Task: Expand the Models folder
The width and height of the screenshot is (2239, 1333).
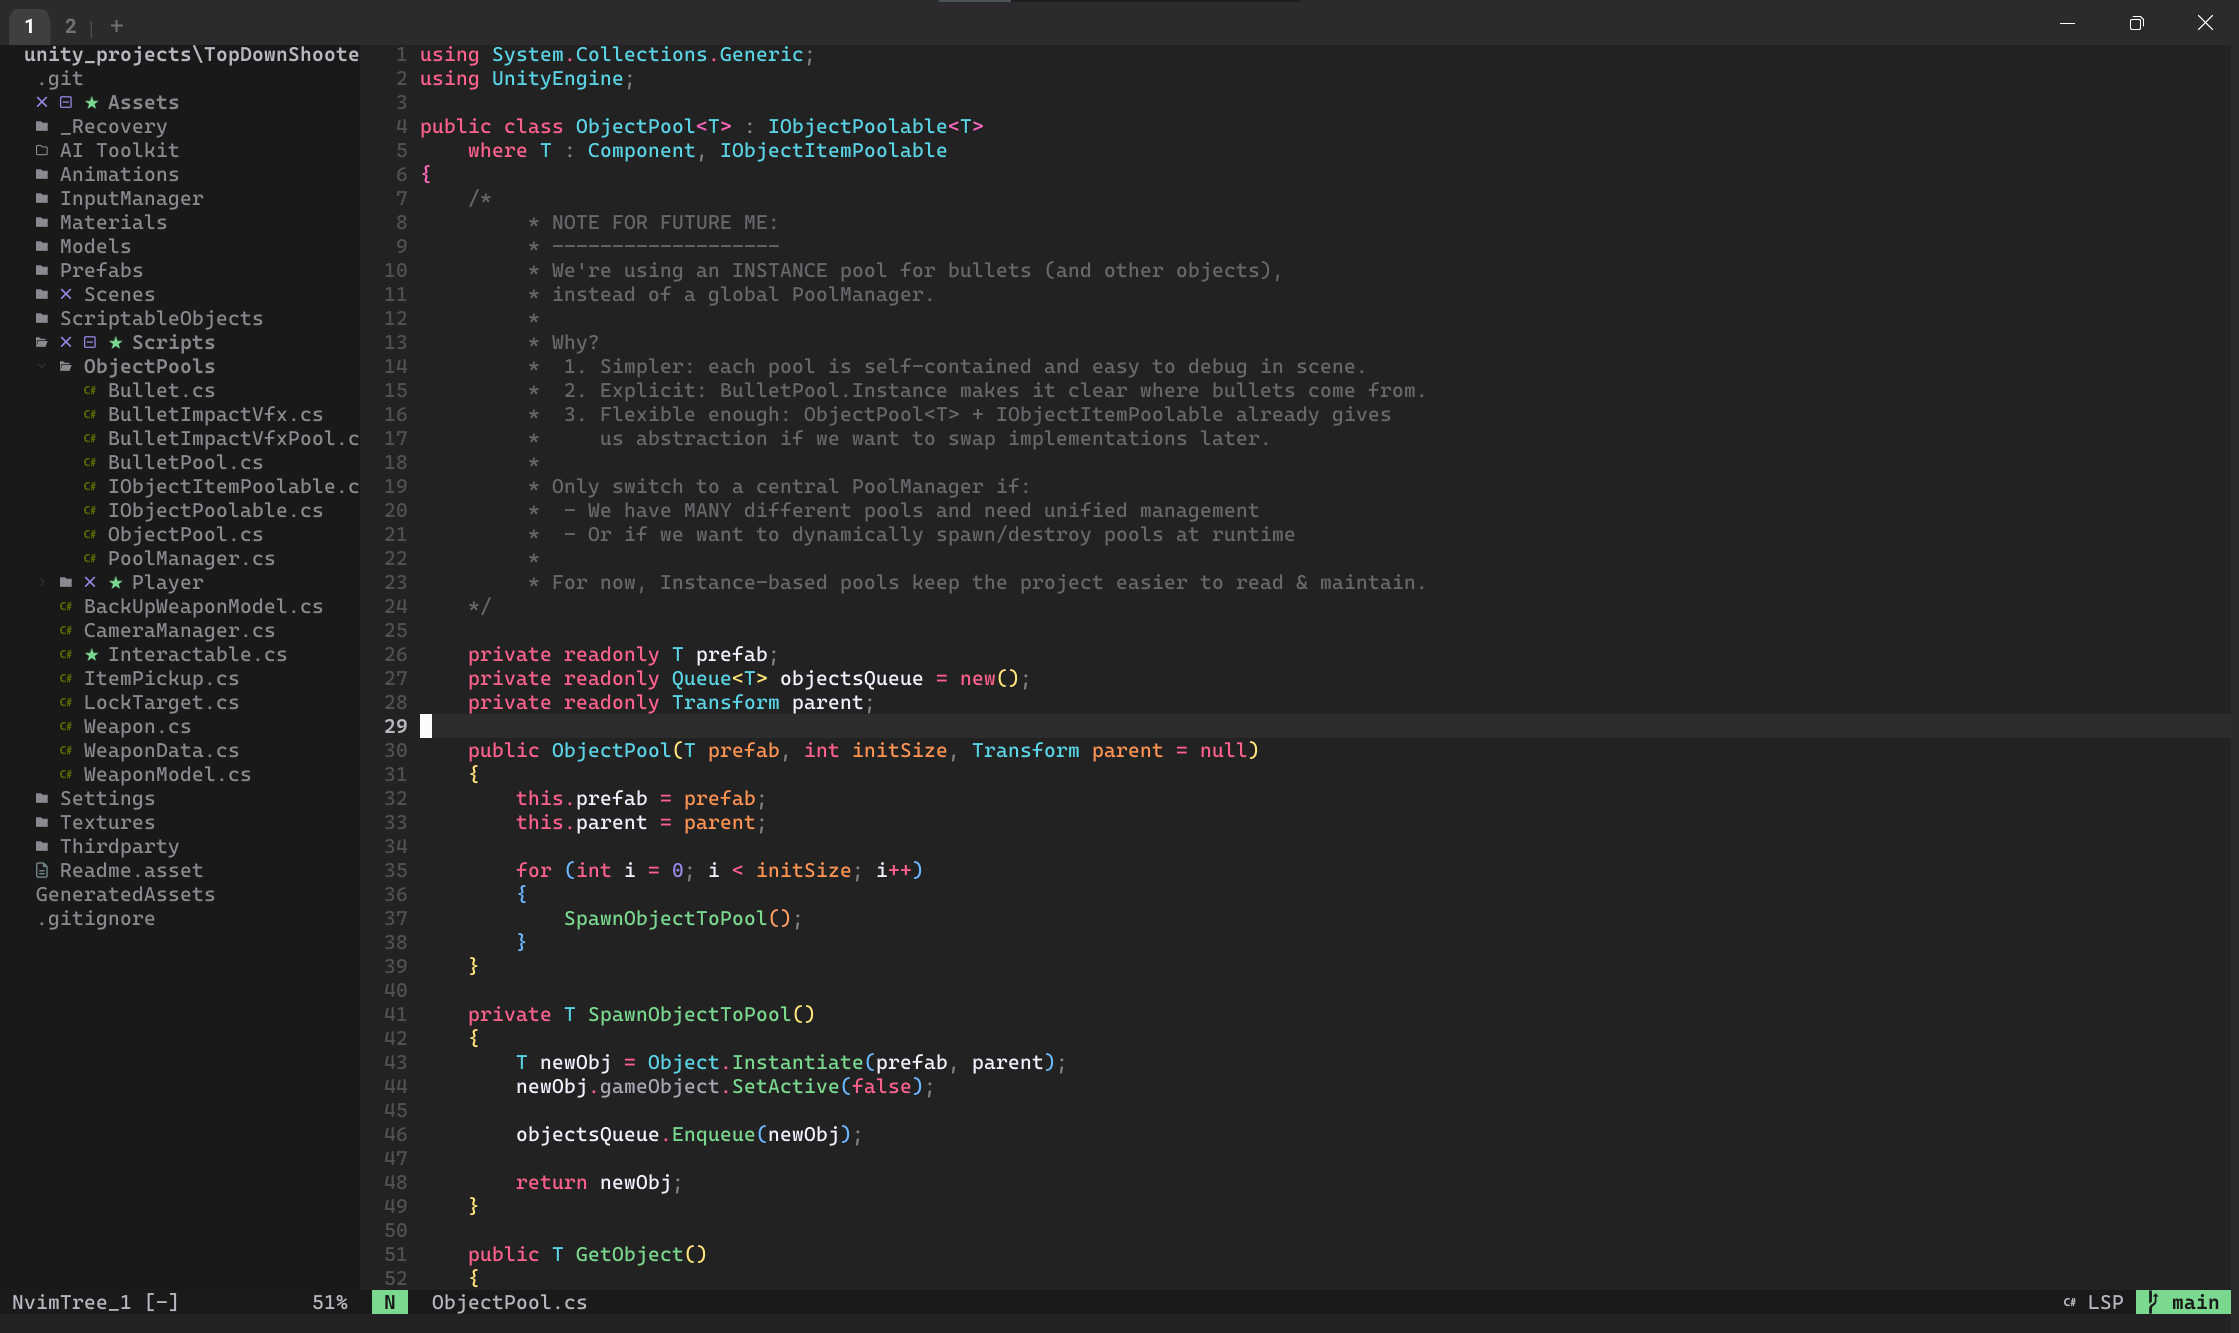Action: (95, 247)
